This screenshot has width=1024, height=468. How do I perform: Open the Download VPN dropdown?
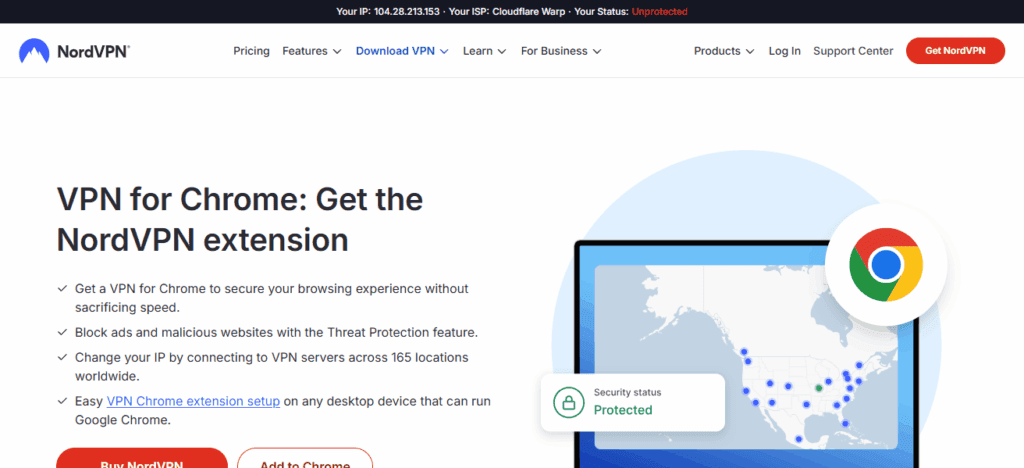tap(402, 51)
